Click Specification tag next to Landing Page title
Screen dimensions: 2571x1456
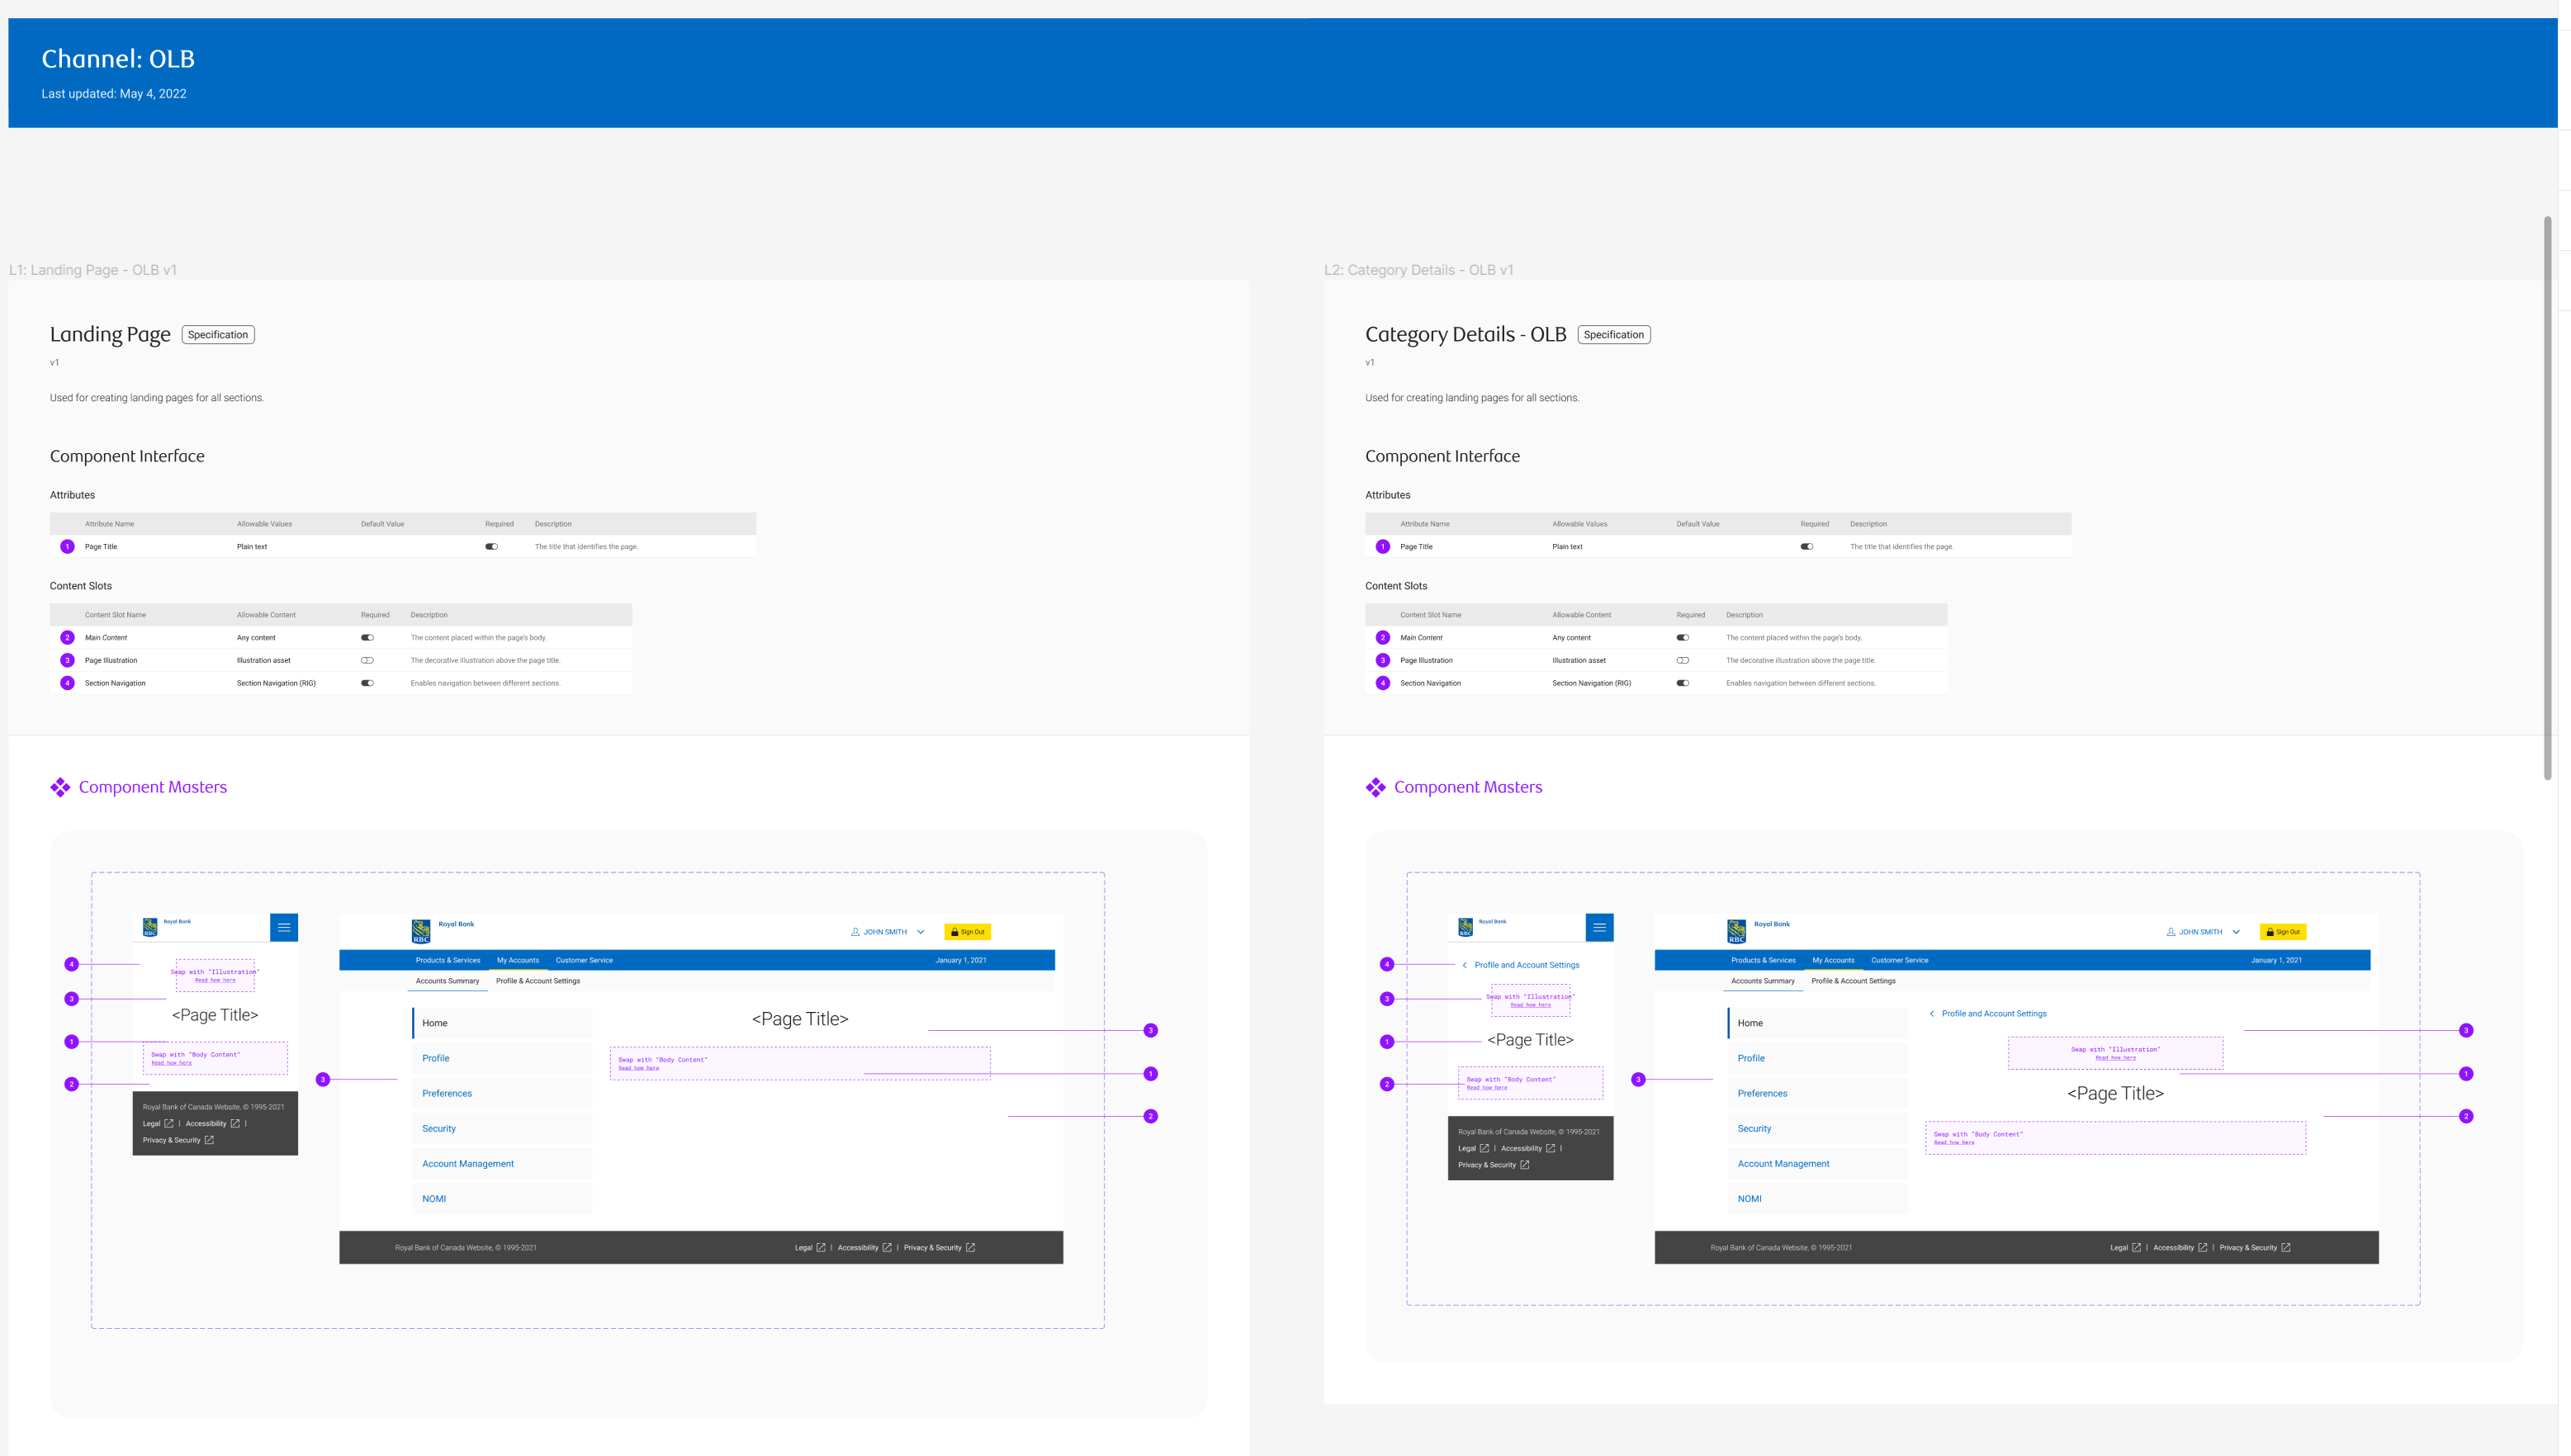point(218,335)
